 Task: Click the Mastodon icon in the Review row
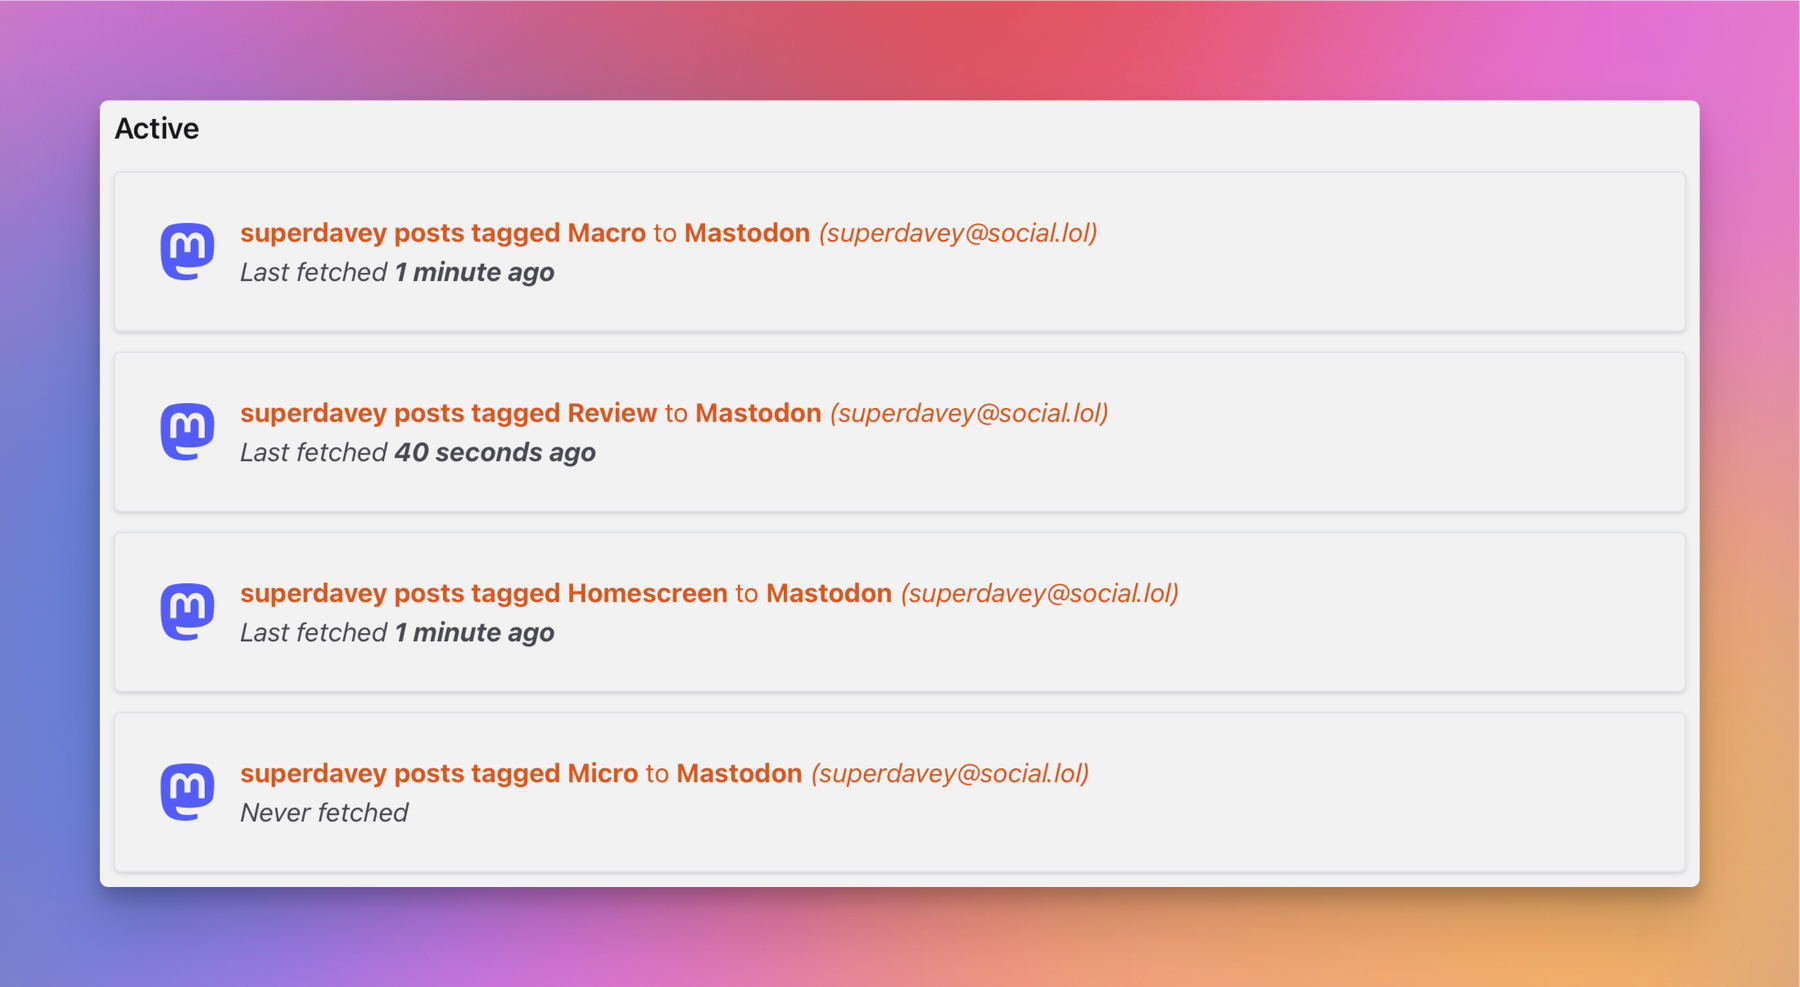click(187, 431)
